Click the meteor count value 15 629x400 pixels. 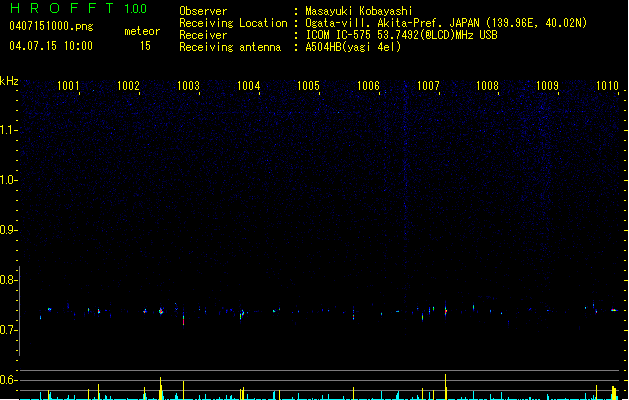pyautogui.click(x=145, y=46)
